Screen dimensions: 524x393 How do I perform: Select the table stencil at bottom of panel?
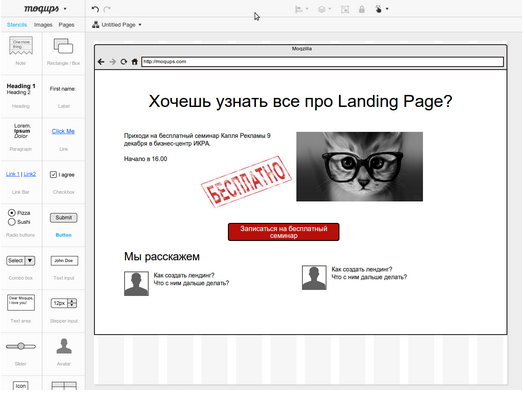pyautogui.click(x=64, y=386)
